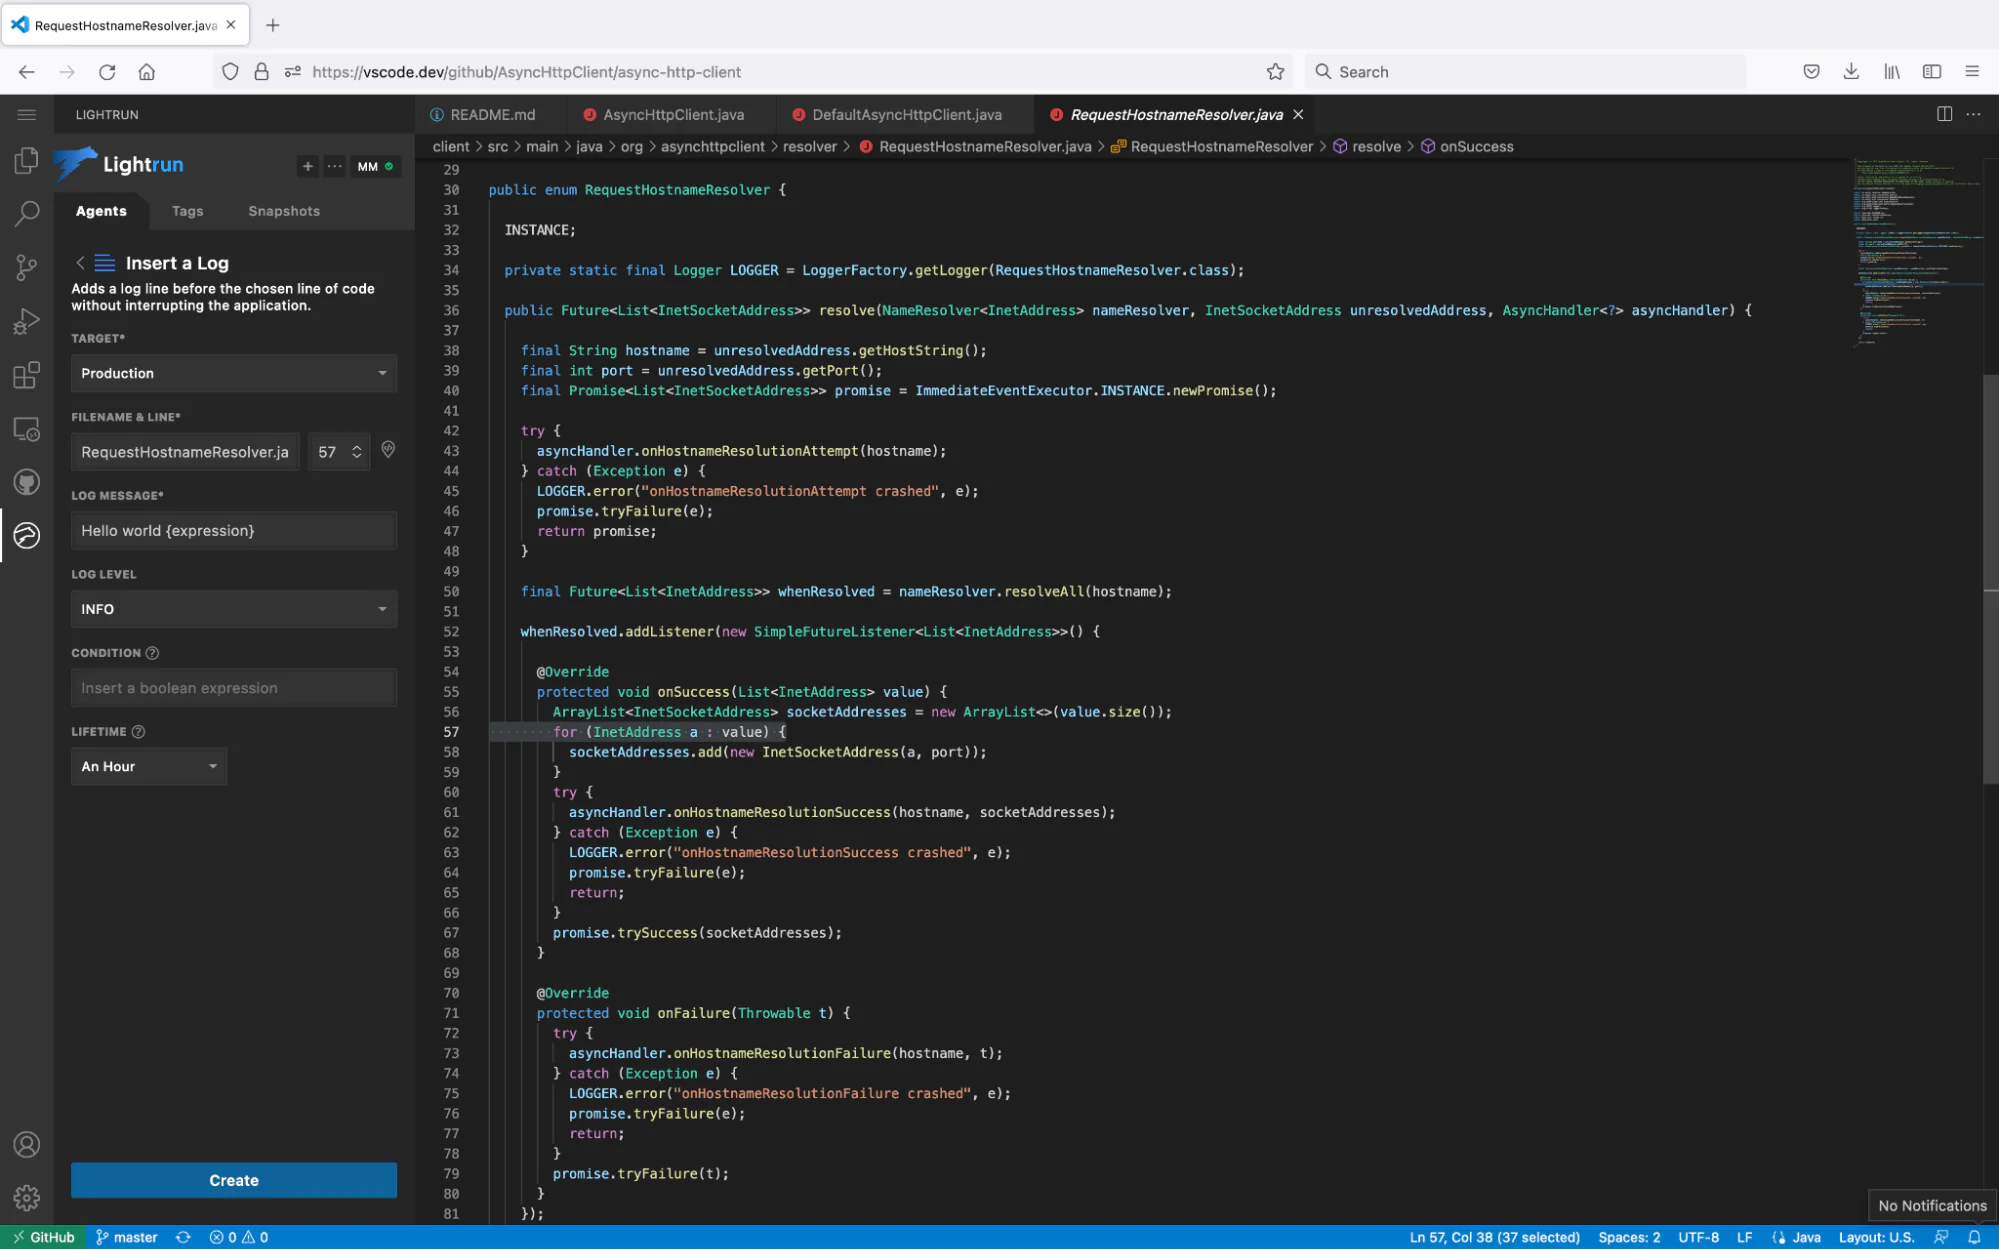Open the Remote Explorer view
The width and height of the screenshot is (1999, 1250).
pos(27,428)
